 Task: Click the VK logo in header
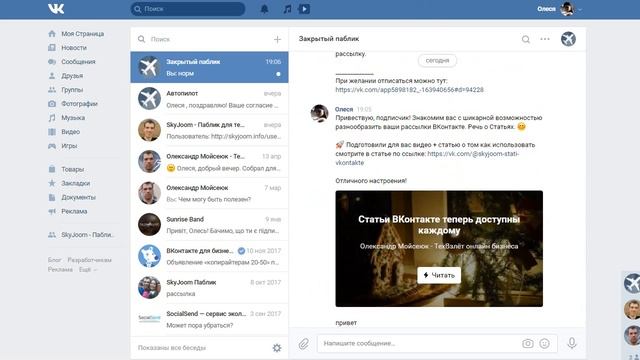(56, 9)
